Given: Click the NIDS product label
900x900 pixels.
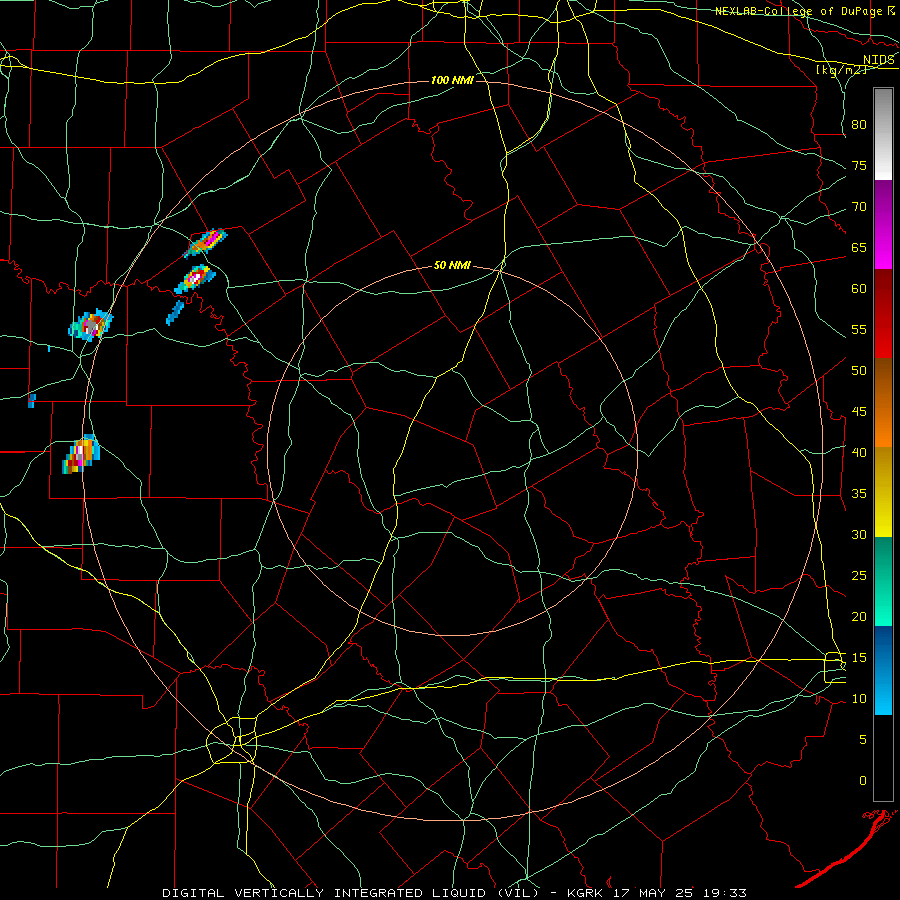Looking at the screenshot, I should pyautogui.click(x=878, y=59).
